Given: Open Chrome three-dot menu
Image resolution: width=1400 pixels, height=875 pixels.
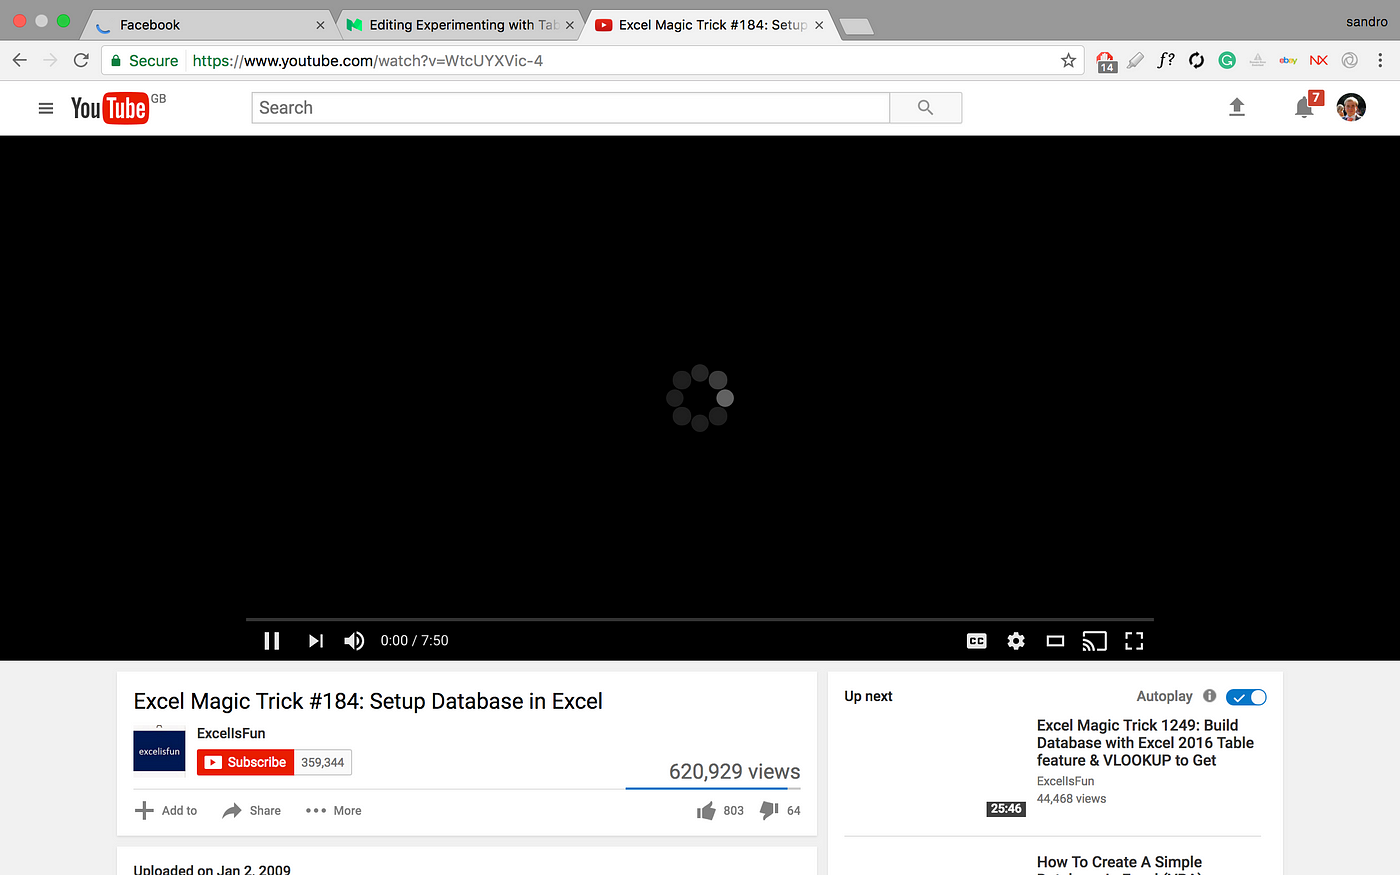Looking at the screenshot, I should [x=1381, y=60].
